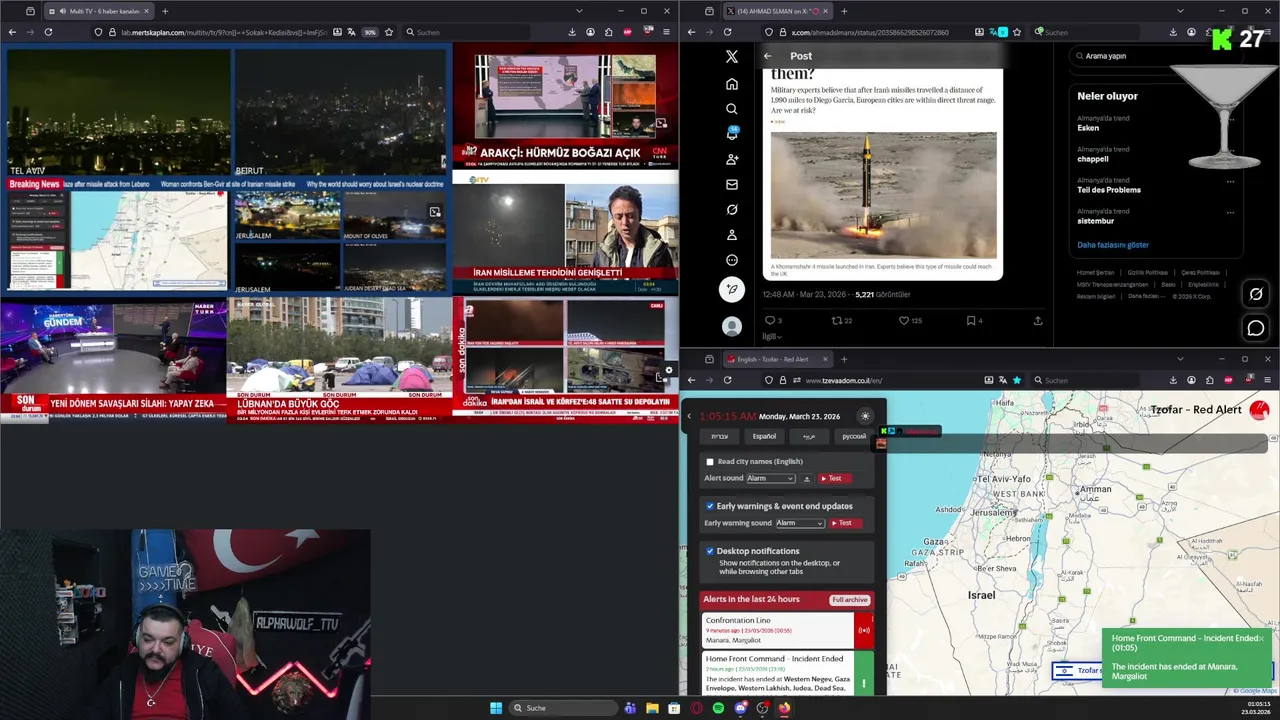
Task: Collapse Tzofar side panel with back chevron
Action: tap(689, 416)
